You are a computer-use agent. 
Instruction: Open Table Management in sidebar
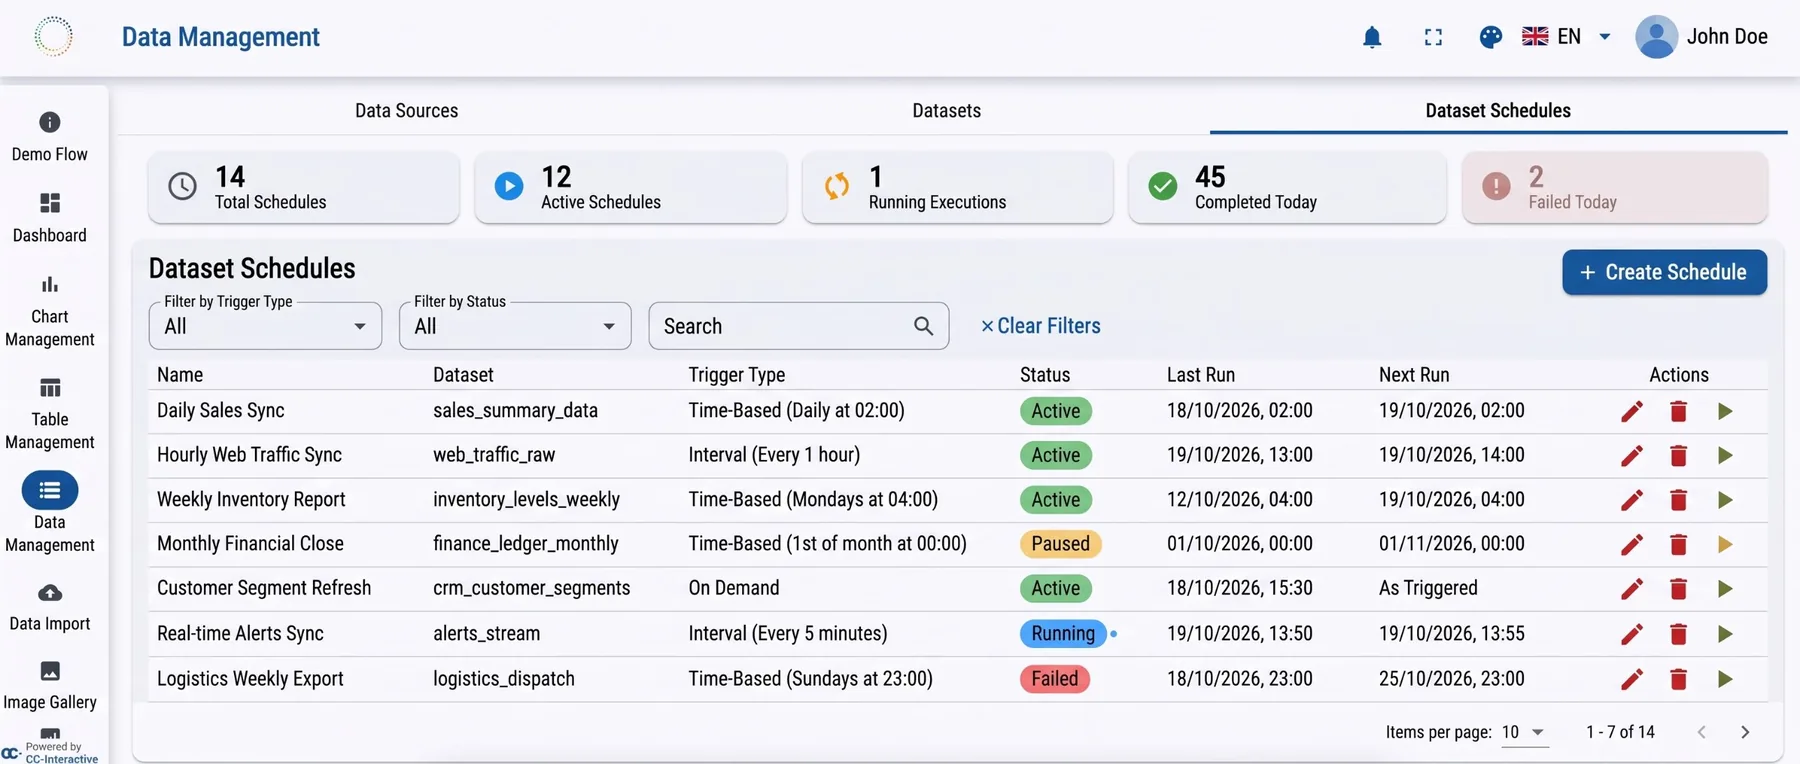point(50,414)
